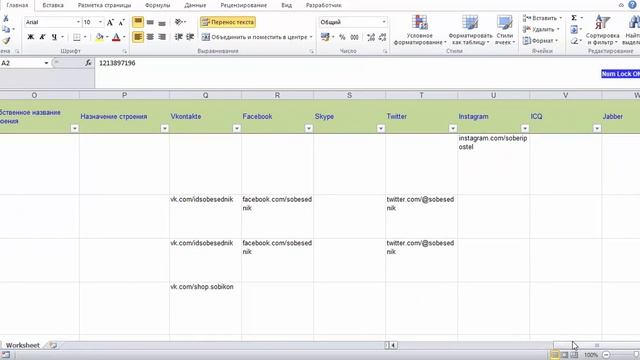Image resolution: width=640 pixels, height=360 pixels.
Task: Toggle underline formatting (Ч)
Action: click(54, 37)
